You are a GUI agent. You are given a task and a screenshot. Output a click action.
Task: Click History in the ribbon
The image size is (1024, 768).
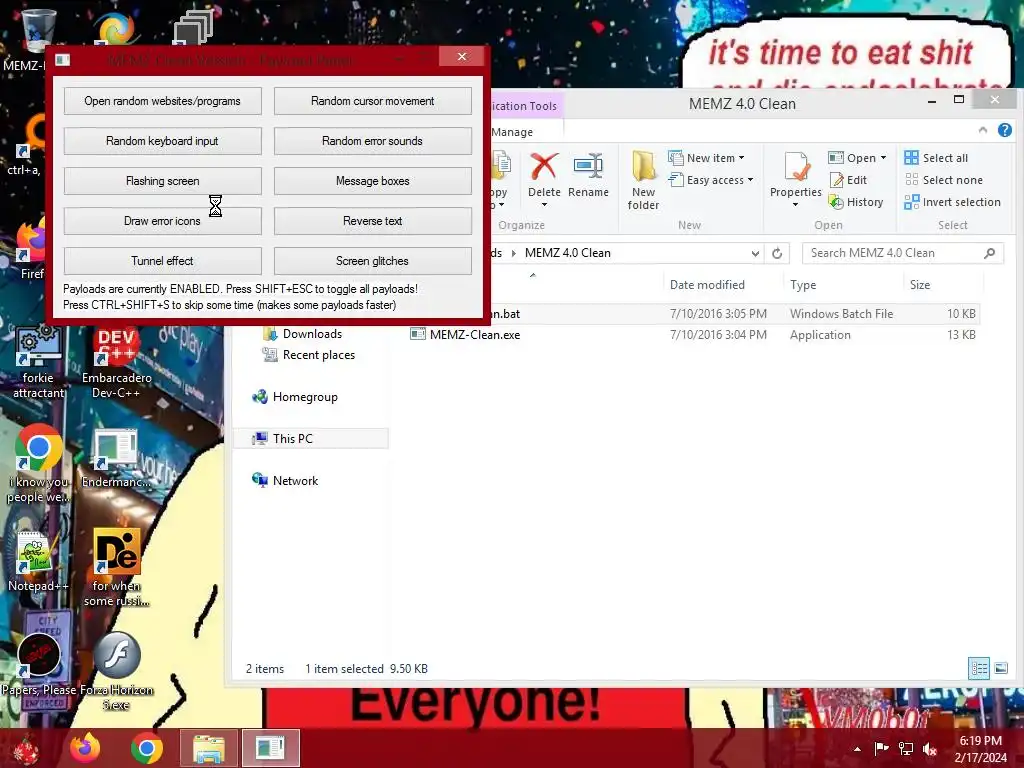click(x=856, y=202)
